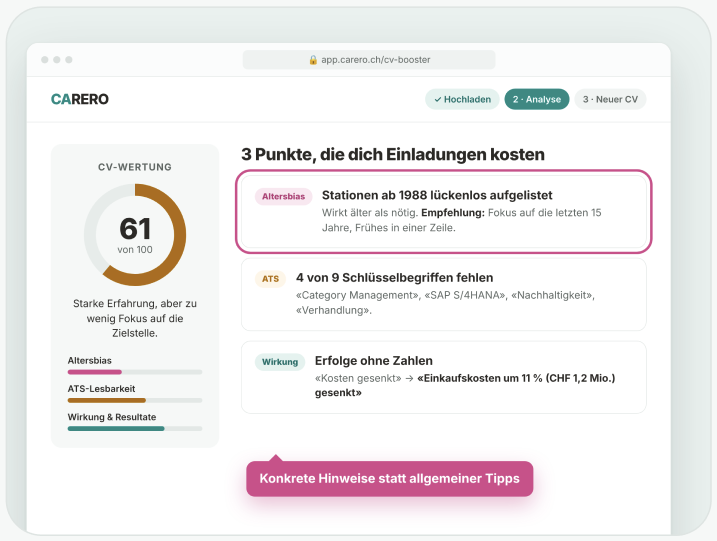The image size is (717, 541).
Task: Click the checkmark on the Hochladen pill
Action: [438, 99]
